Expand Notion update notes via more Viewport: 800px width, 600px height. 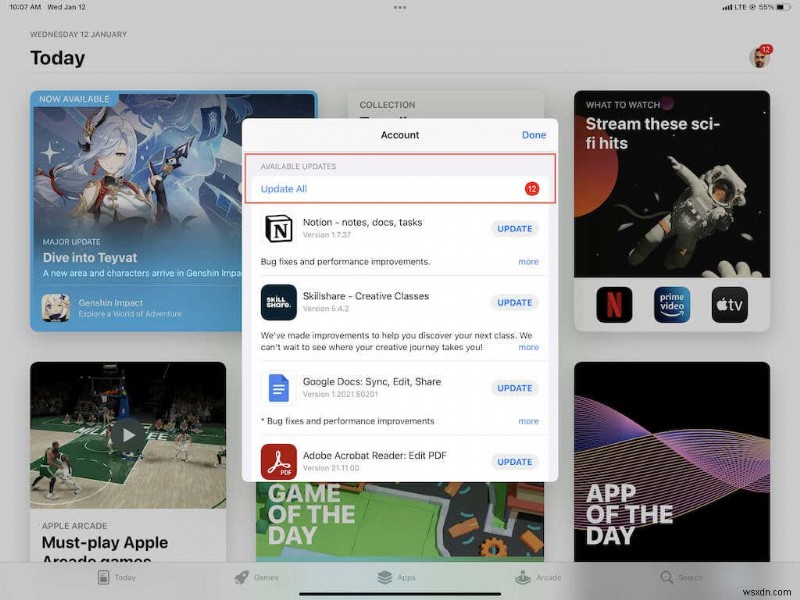[x=529, y=263]
